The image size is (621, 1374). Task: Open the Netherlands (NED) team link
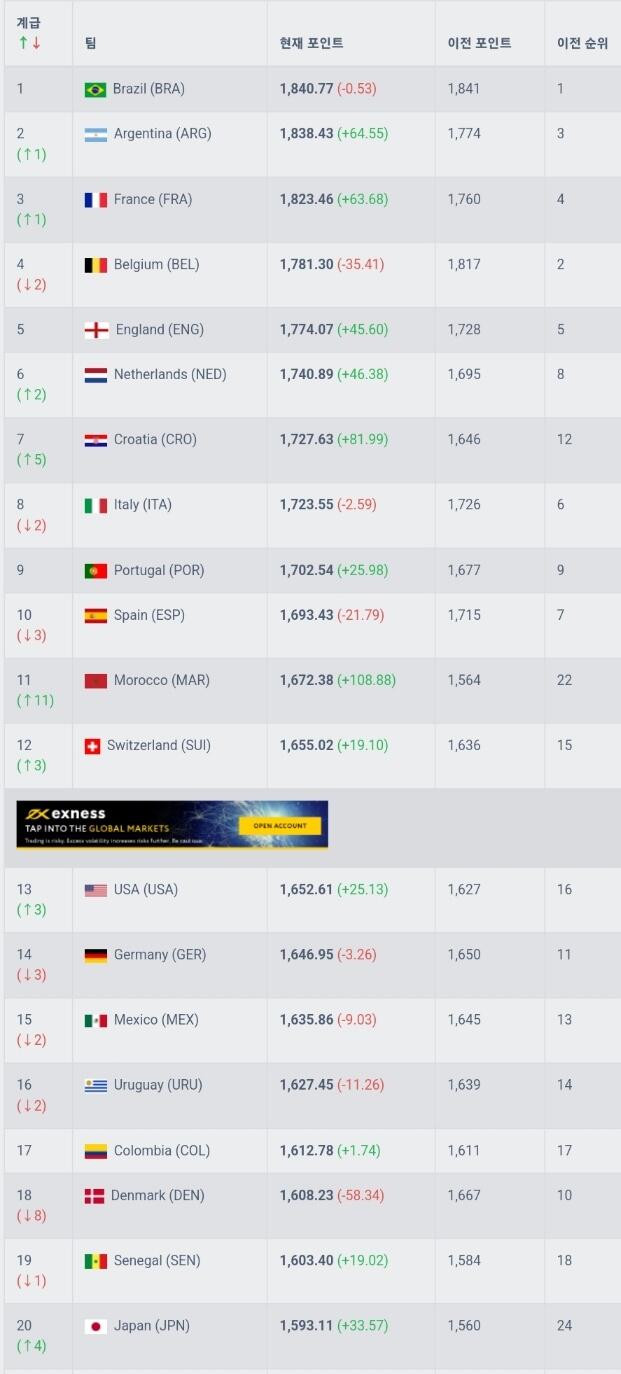pos(170,375)
